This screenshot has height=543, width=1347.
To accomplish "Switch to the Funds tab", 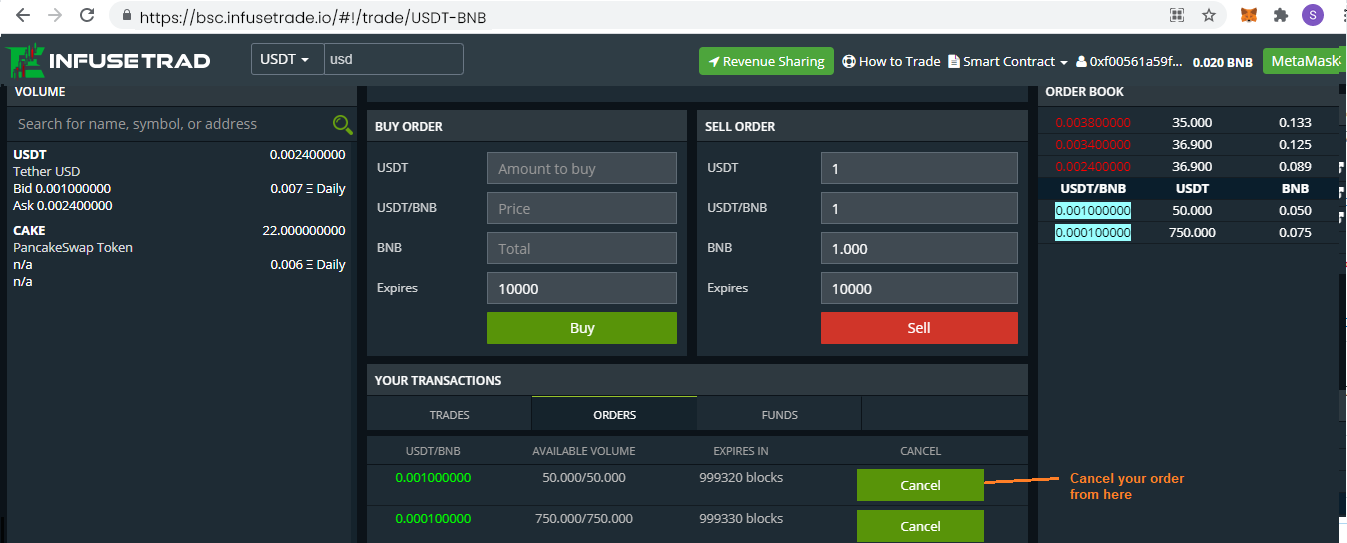I will (779, 414).
